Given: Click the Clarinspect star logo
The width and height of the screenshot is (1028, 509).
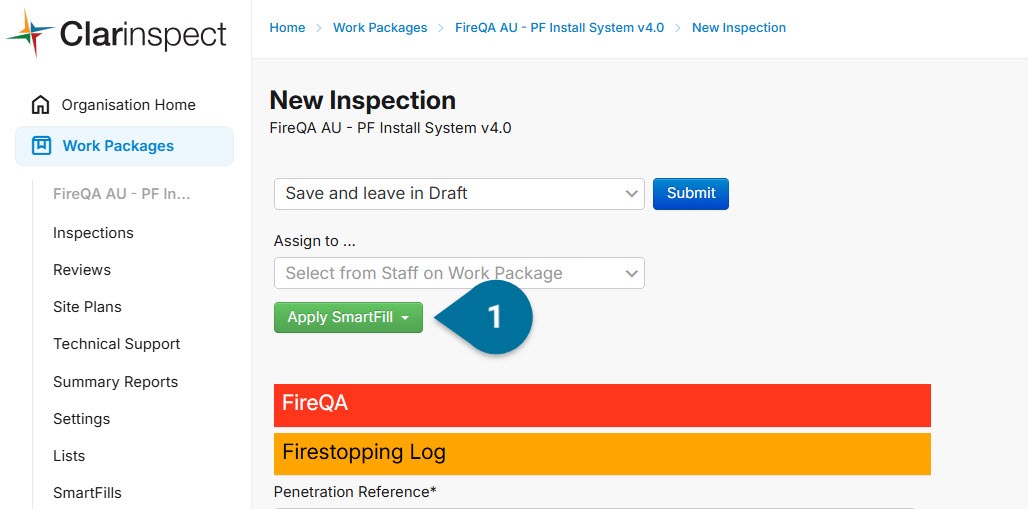Looking at the screenshot, I should tap(29, 33).
